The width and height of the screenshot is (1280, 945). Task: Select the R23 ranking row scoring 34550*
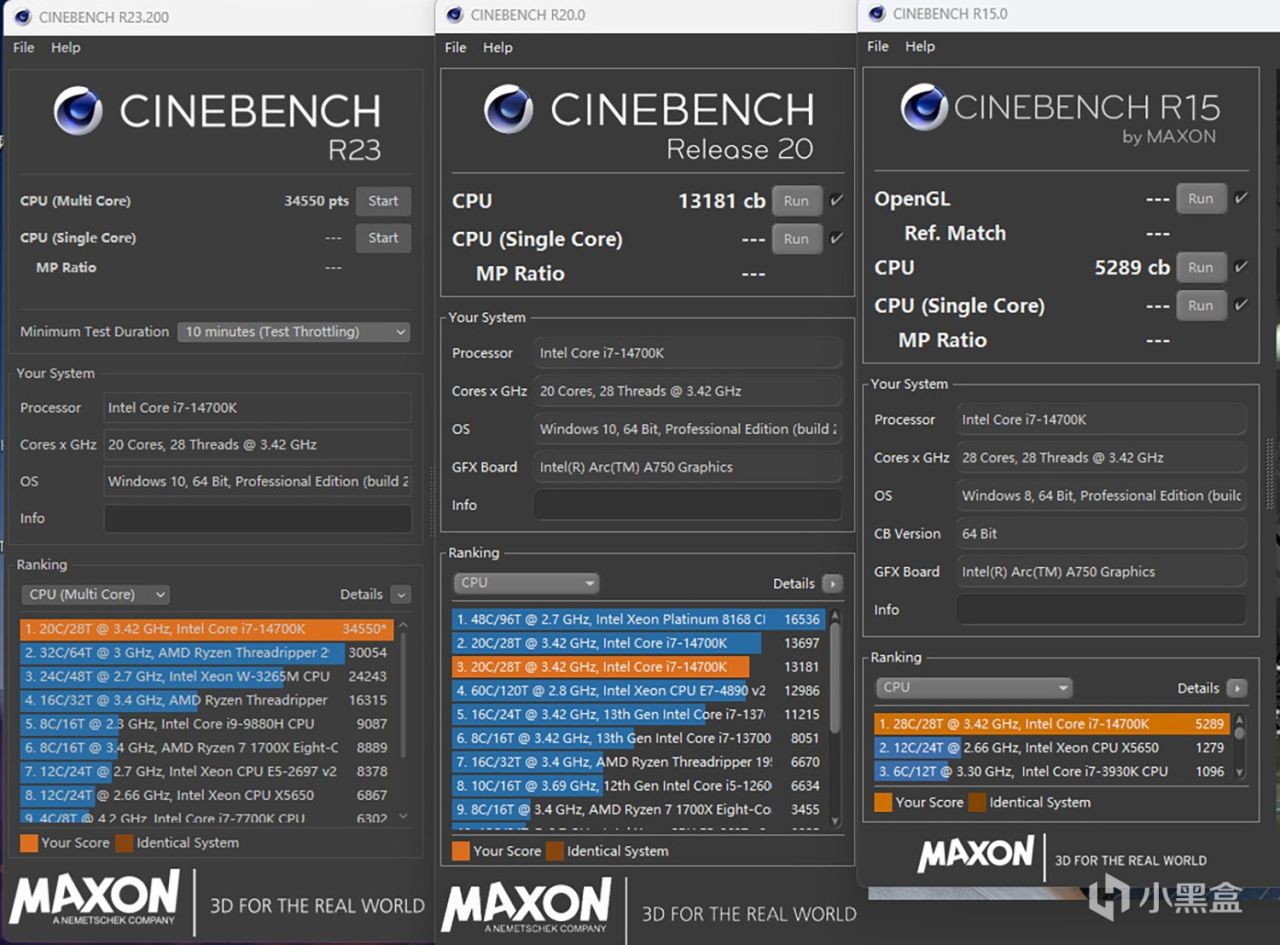click(207, 629)
